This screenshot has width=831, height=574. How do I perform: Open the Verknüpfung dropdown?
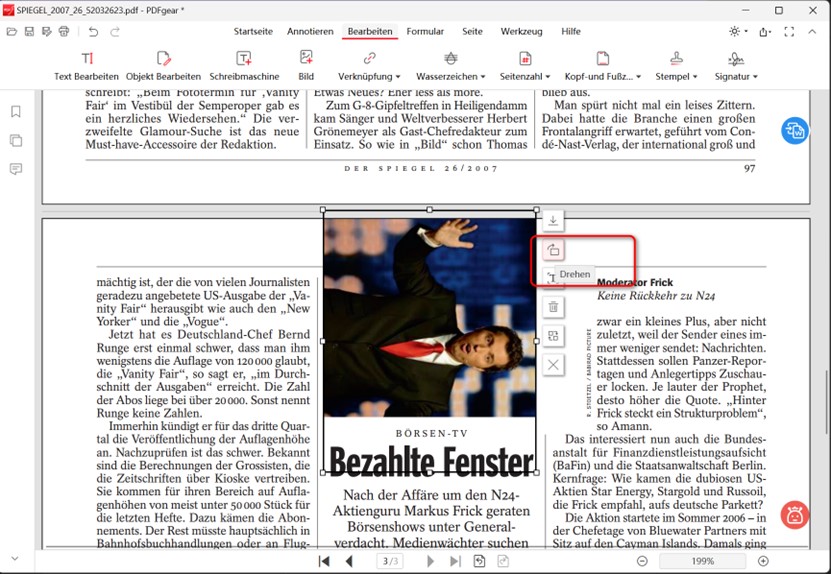coord(369,66)
